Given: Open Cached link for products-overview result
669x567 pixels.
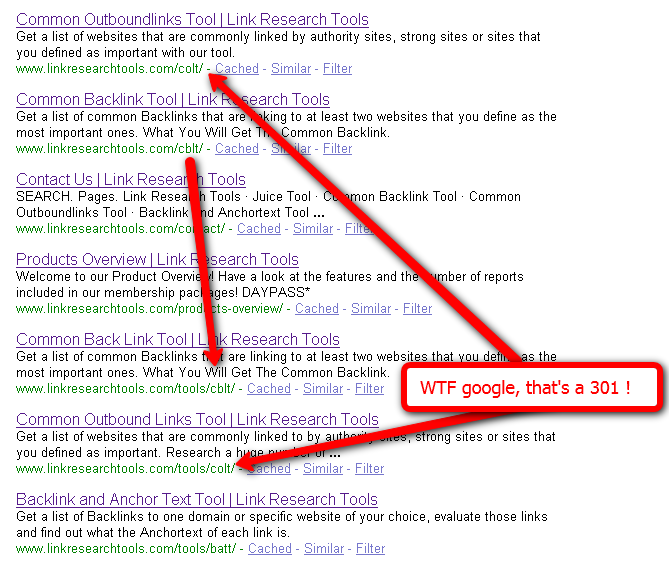Looking at the screenshot, I should (317, 308).
